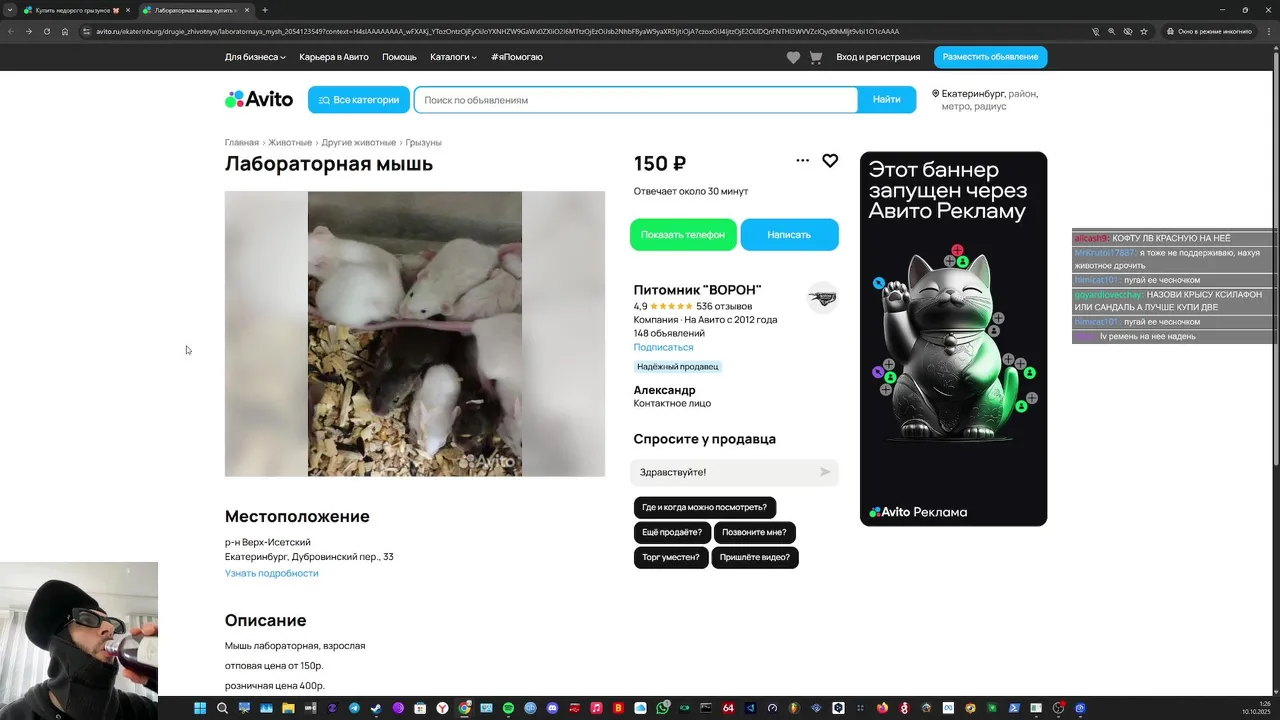Viewport: 1280px width, 720px height.
Task: Open a new browser tab
Action: tap(265, 10)
